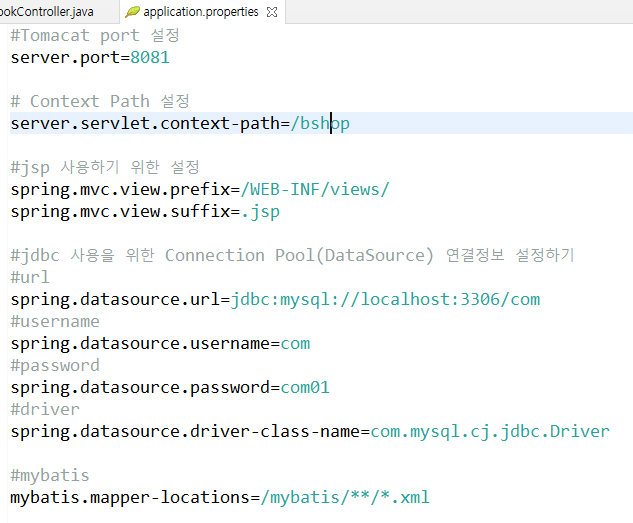This screenshot has height=523, width=633.
Task: Click the com.mysql.cj.jdbc.Driver value
Action: [x=490, y=431]
